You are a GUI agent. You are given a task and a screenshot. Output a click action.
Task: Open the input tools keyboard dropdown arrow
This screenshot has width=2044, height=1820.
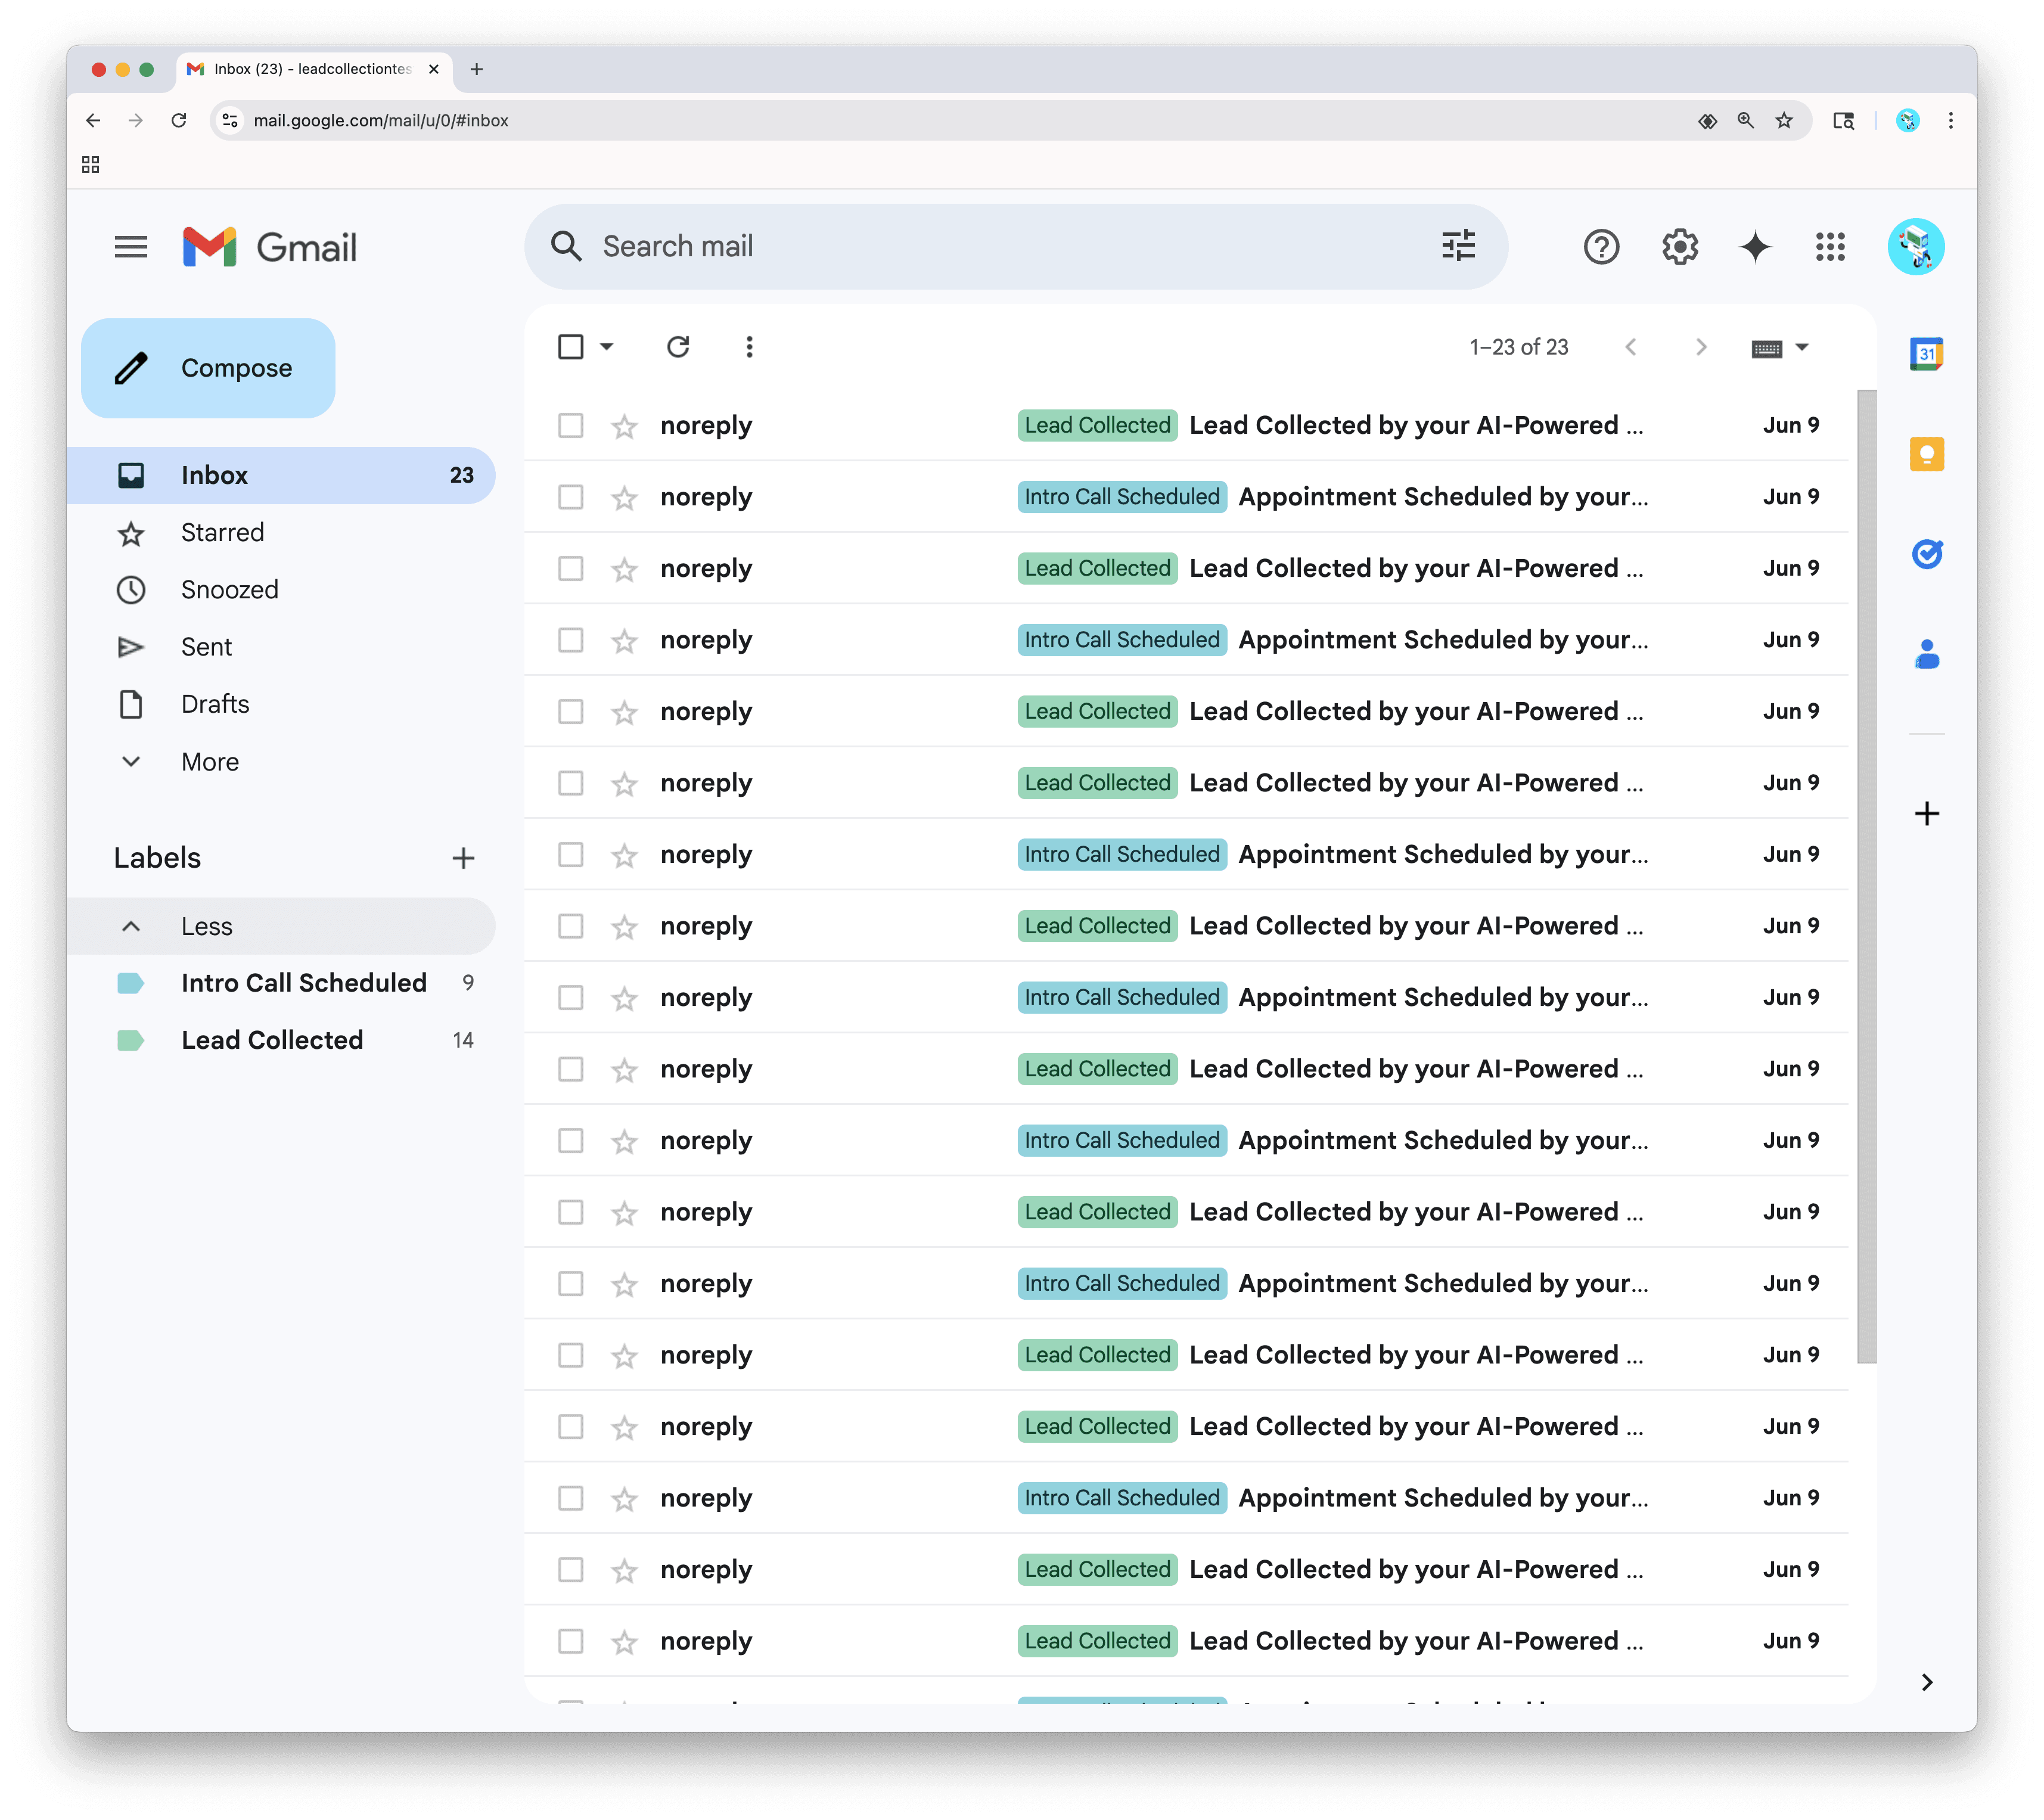1802,348
